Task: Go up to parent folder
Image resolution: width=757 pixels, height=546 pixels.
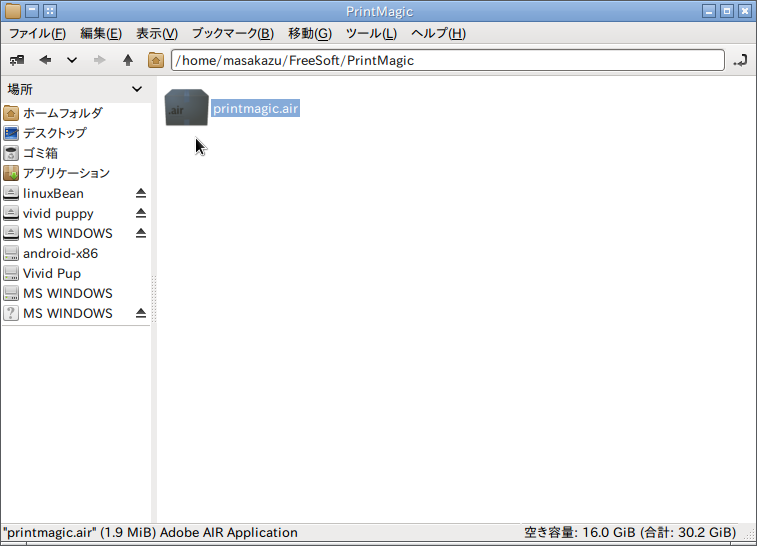Action: (128, 60)
